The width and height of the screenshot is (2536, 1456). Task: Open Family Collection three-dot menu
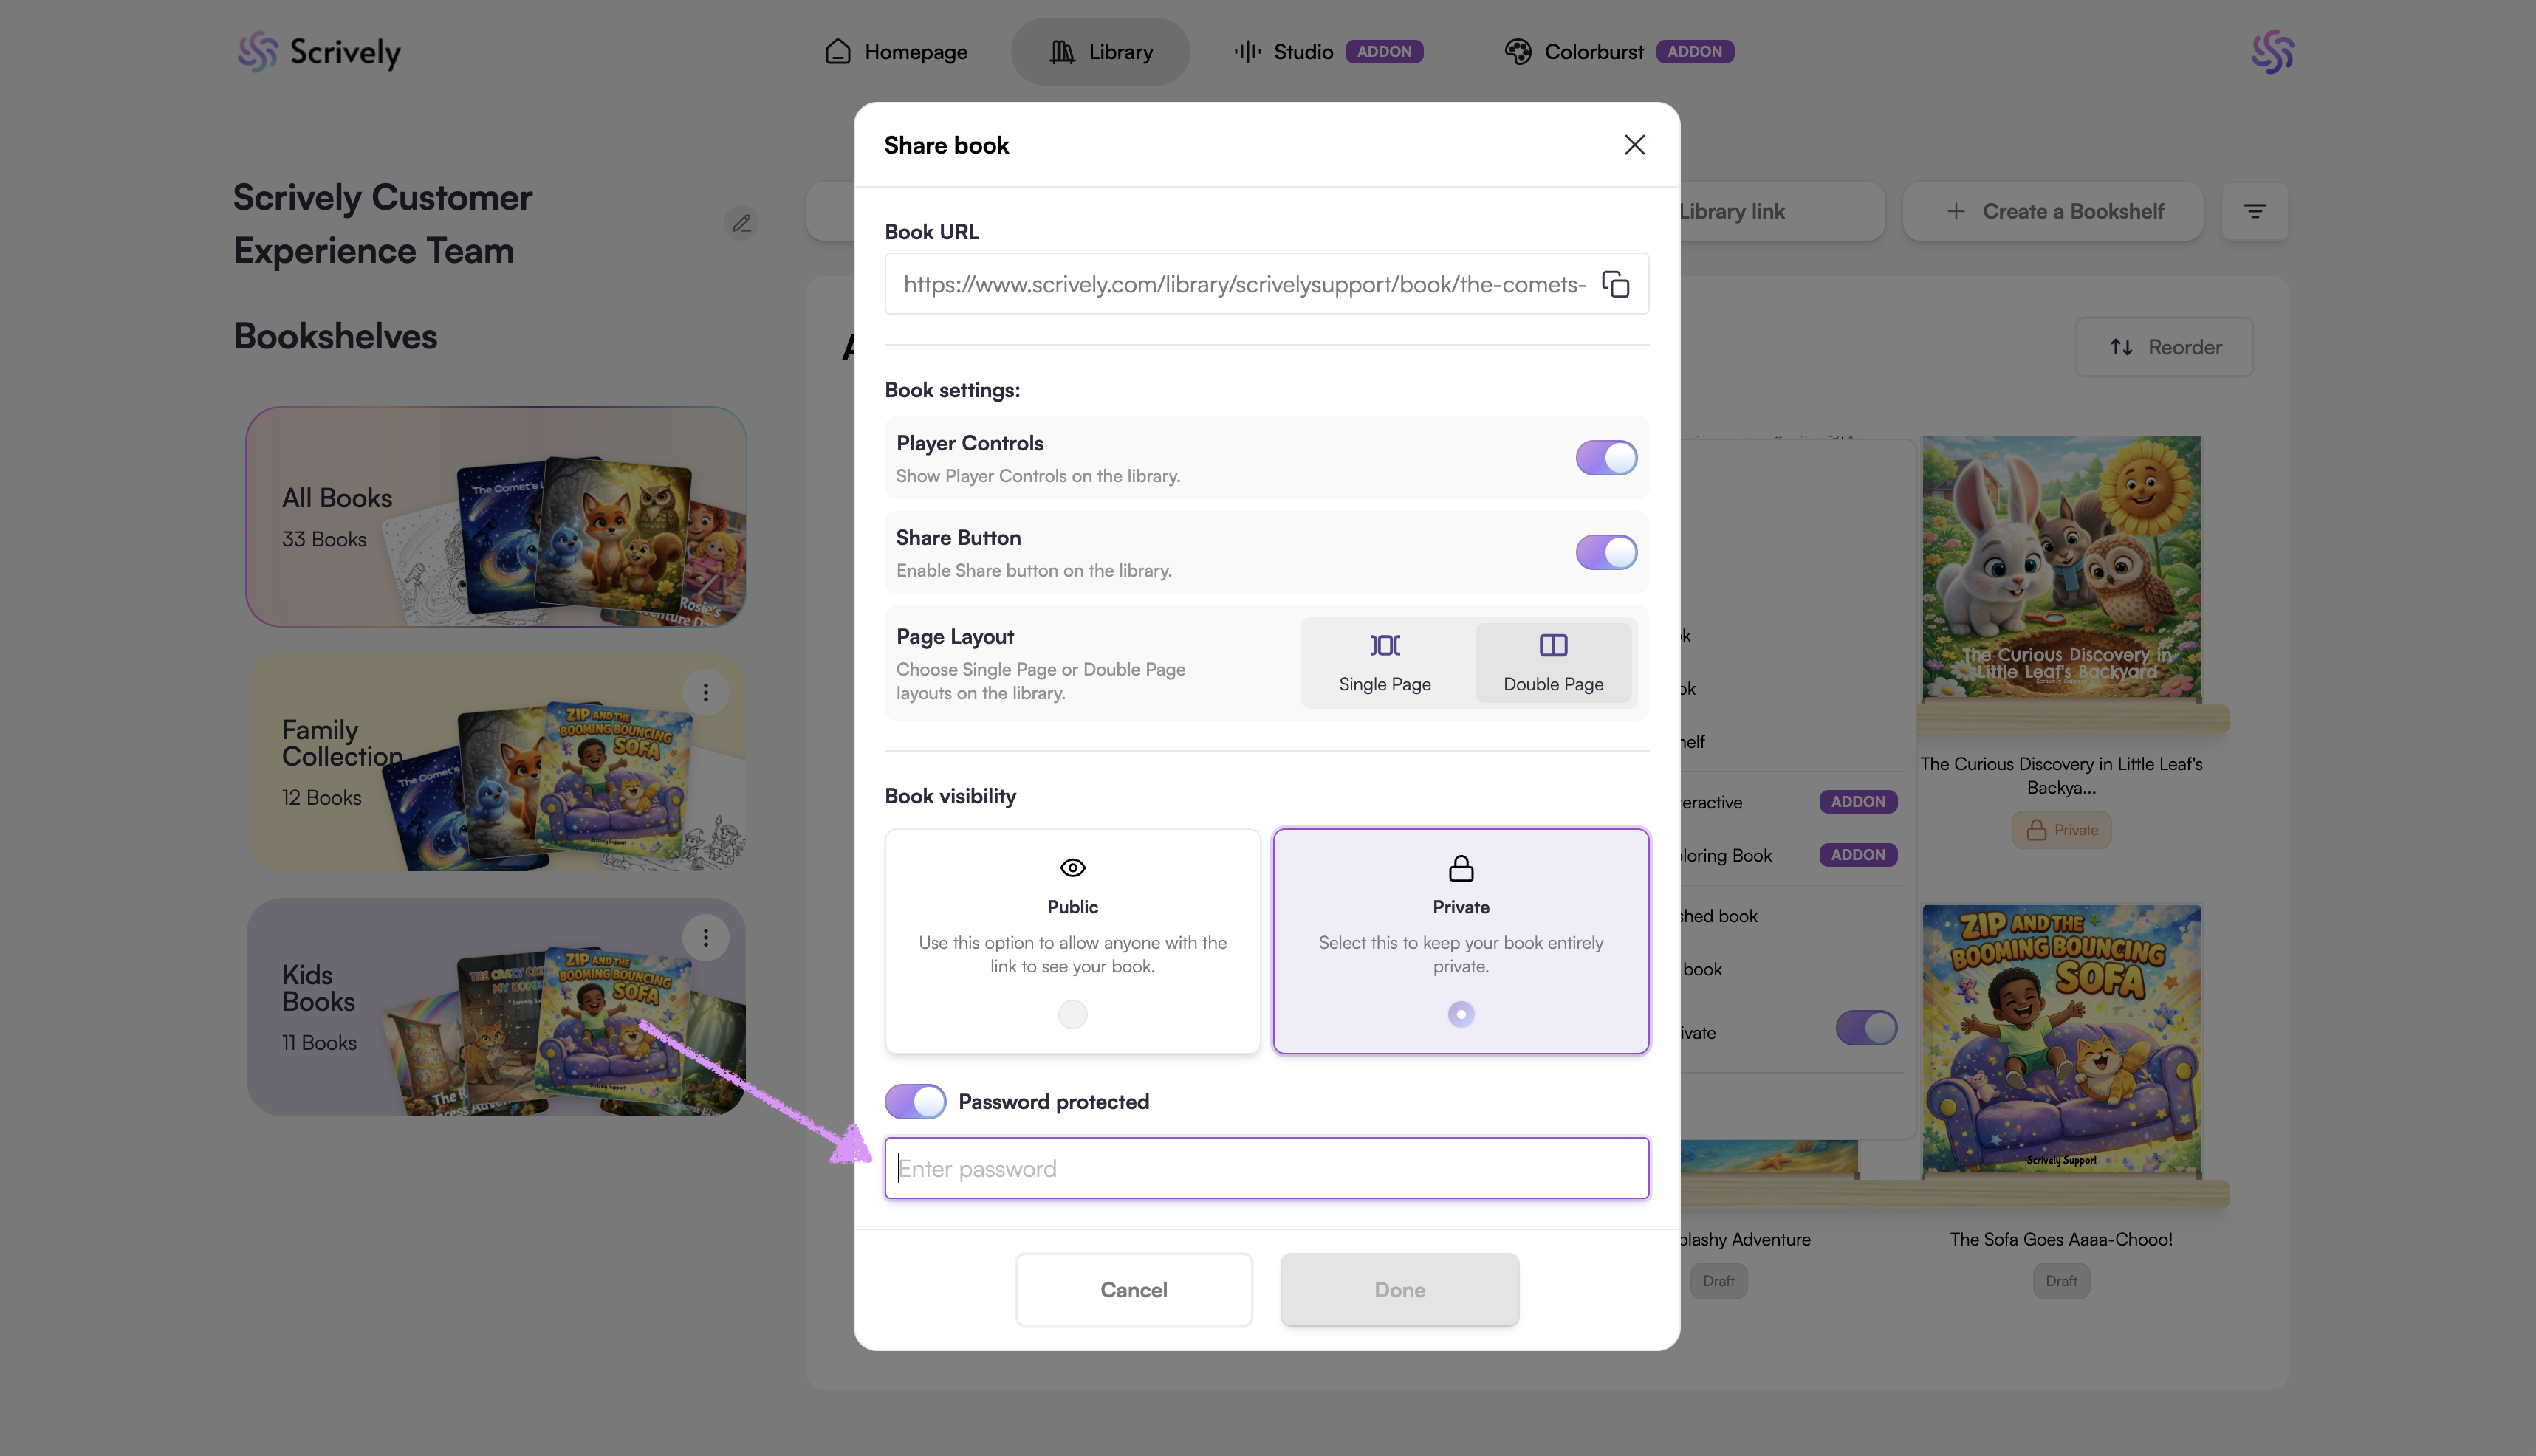click(x=705, y=692)
